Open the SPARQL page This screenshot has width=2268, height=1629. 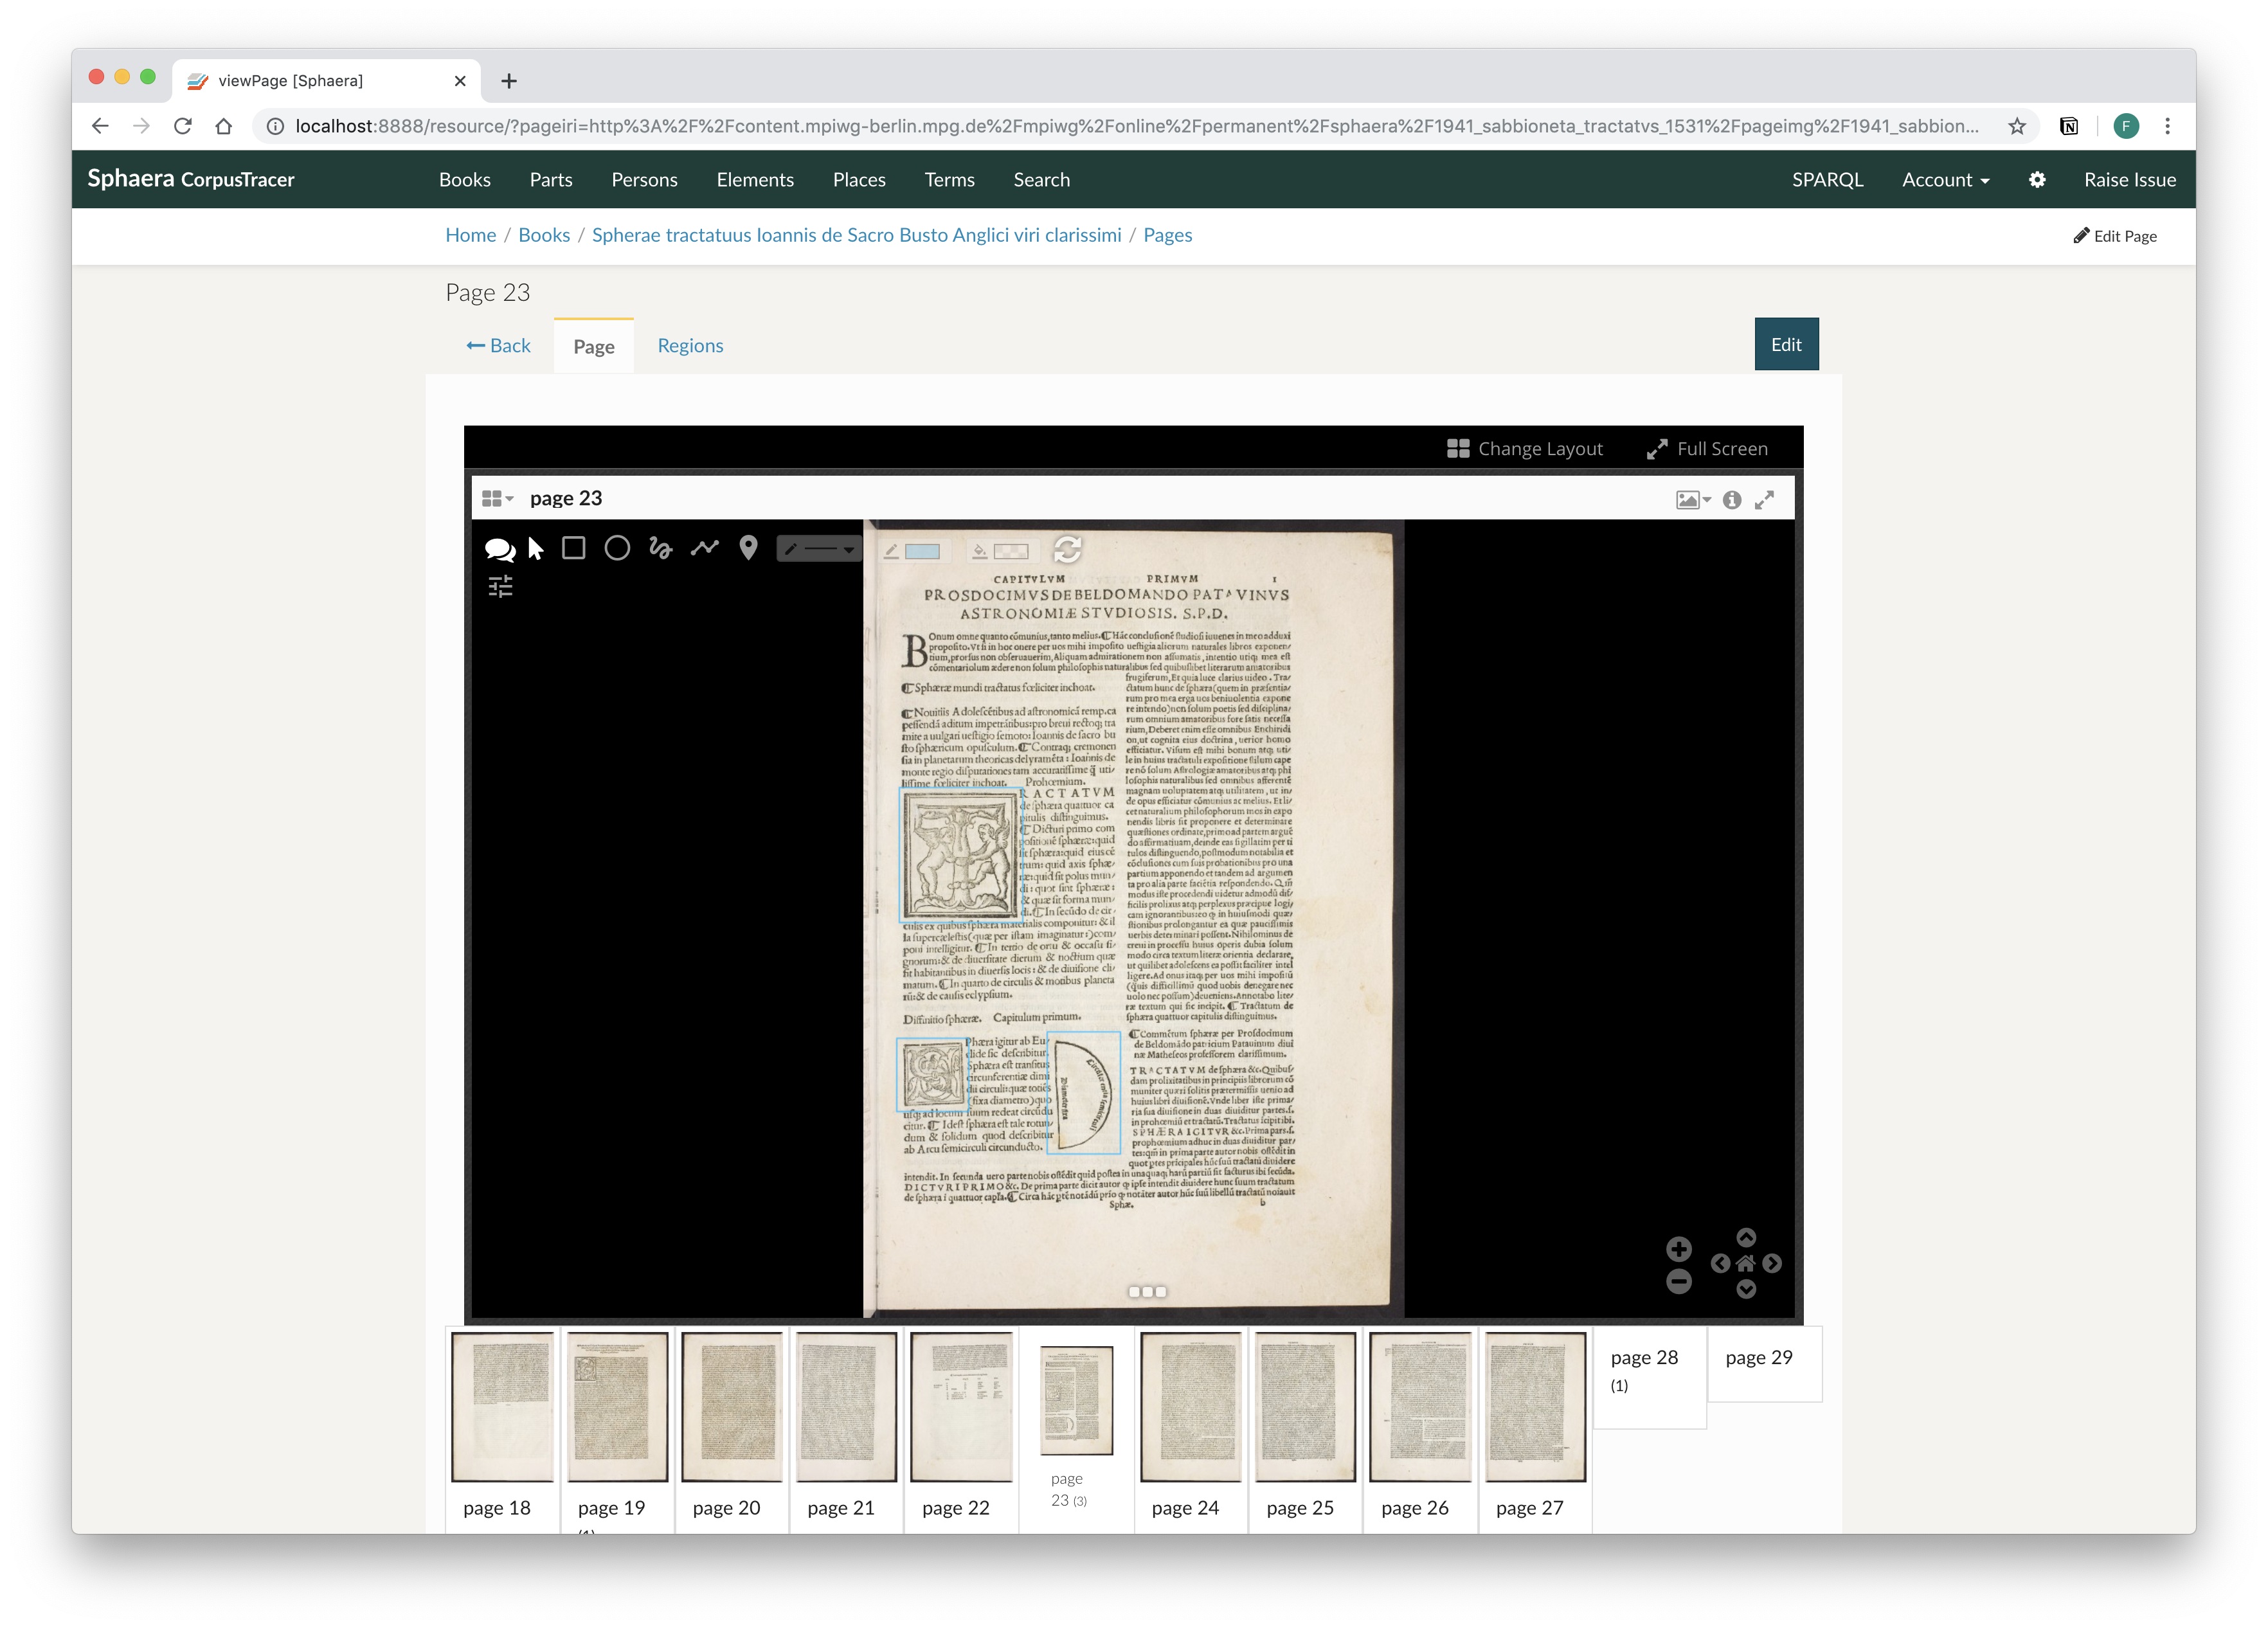click(1827, 179)
